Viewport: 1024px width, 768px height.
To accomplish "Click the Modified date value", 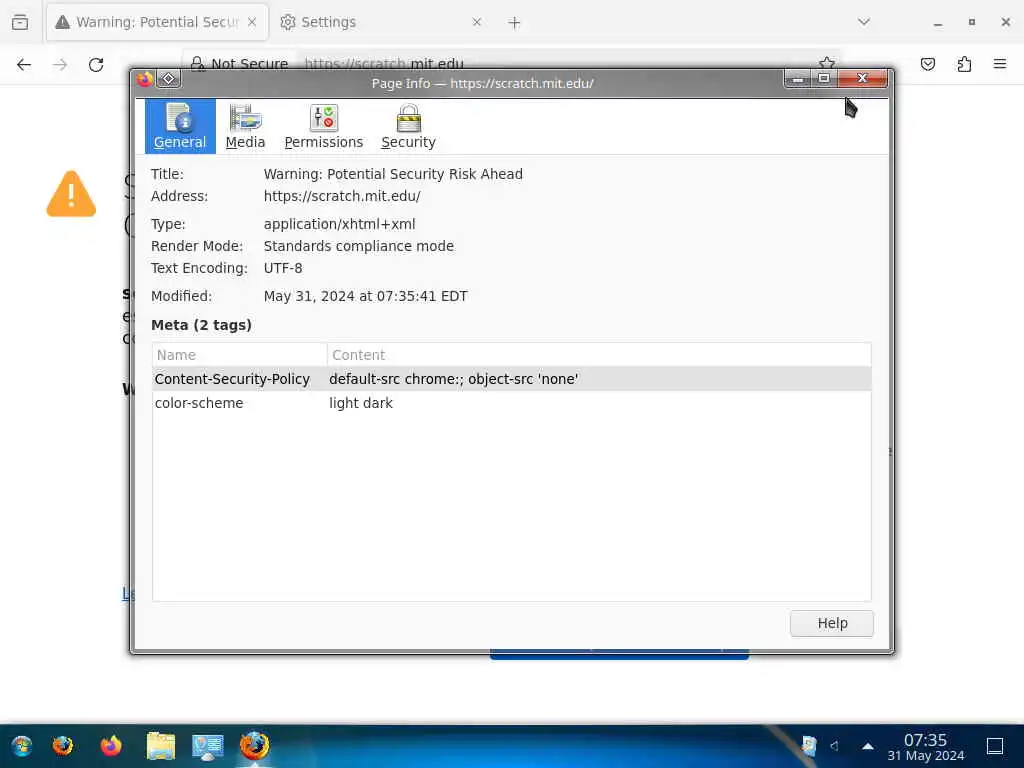I will (365, 296).
